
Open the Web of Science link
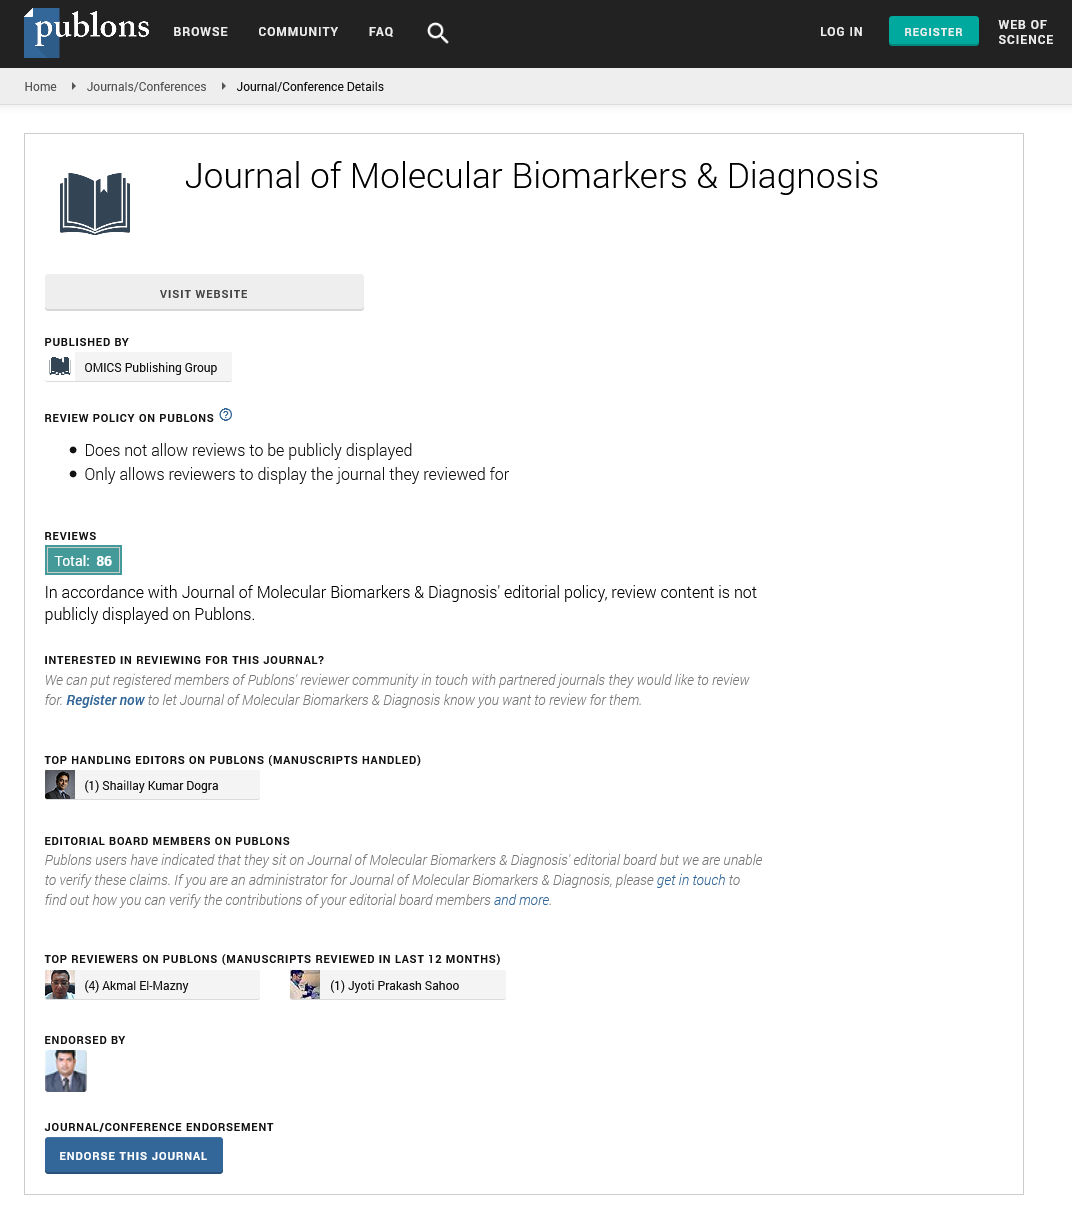1025,32
